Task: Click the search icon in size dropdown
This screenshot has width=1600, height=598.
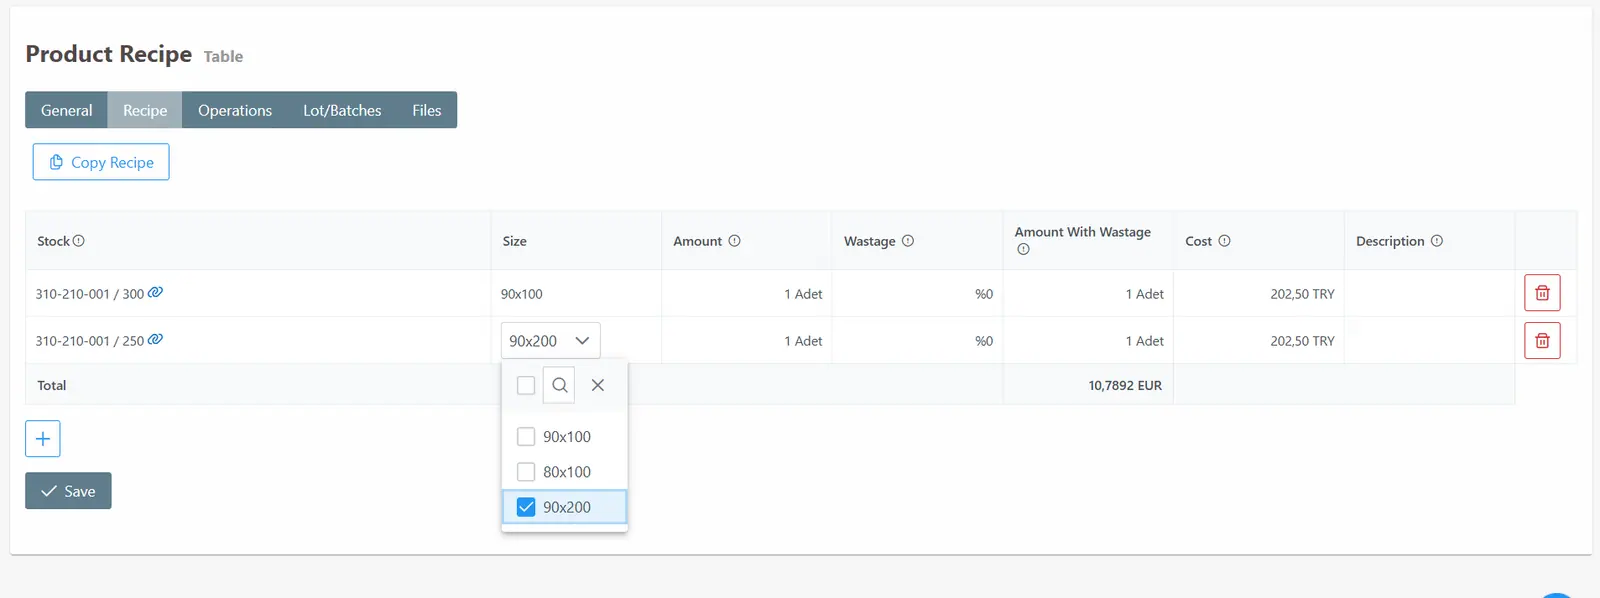Action: [x=559, y=385]
